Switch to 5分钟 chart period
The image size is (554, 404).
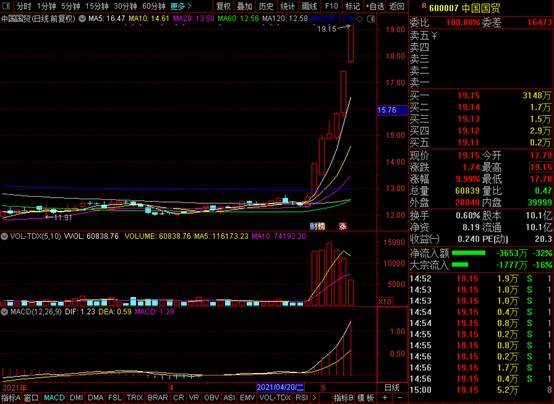click(x=70, y=6)
